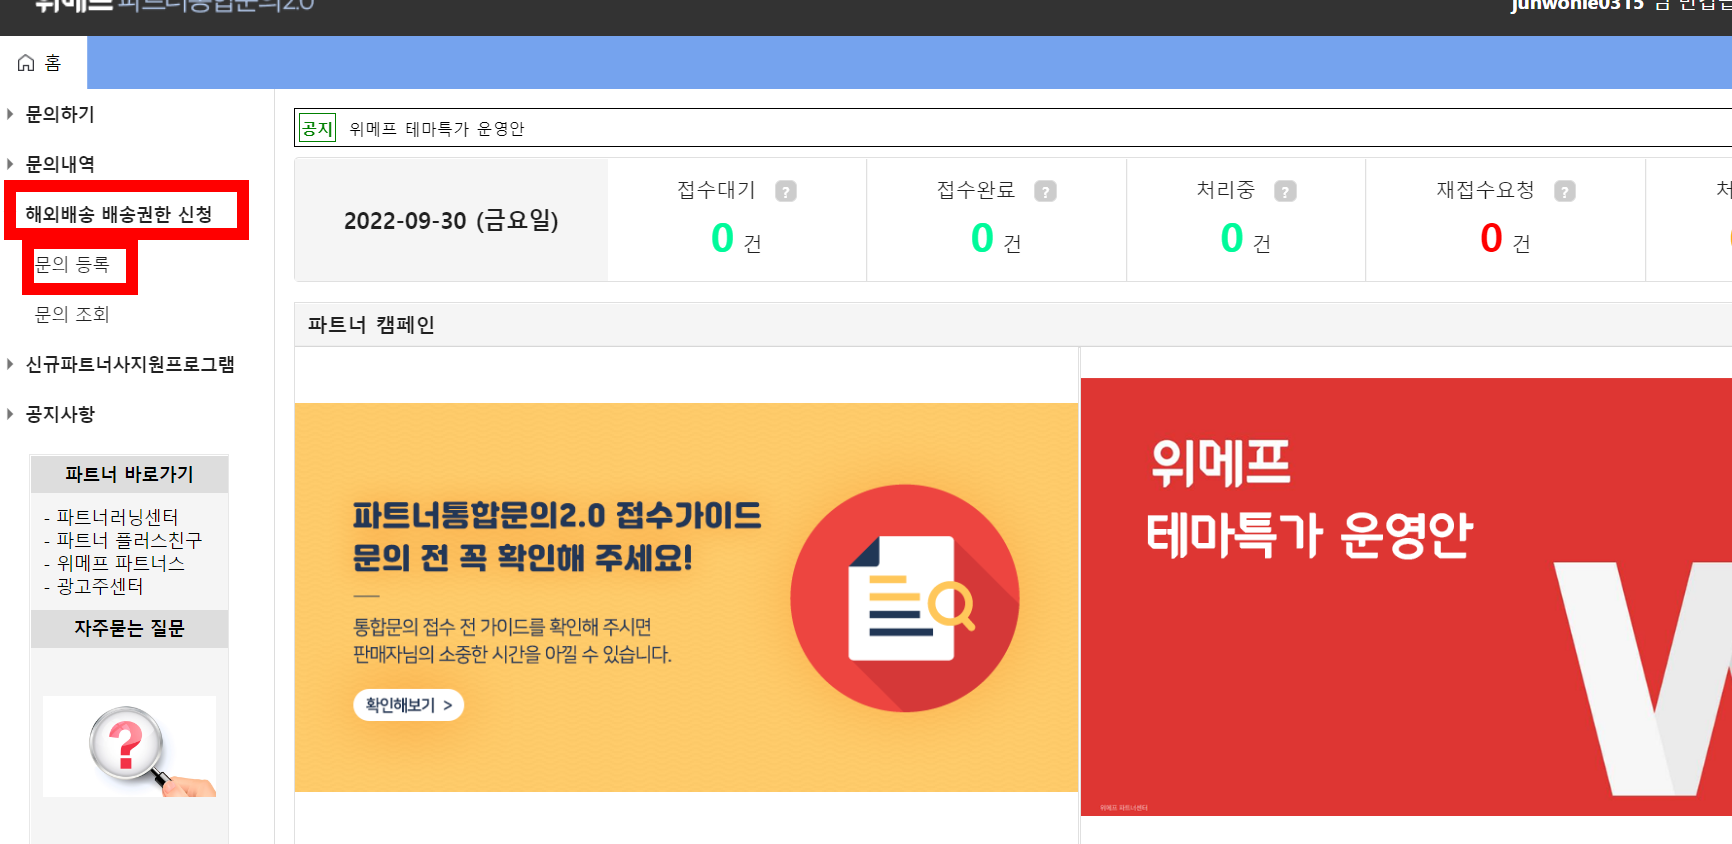Click 재접수요청 count of 0 건
Viewport: 1732px width, 844px height.
(x=1505, y=239)
